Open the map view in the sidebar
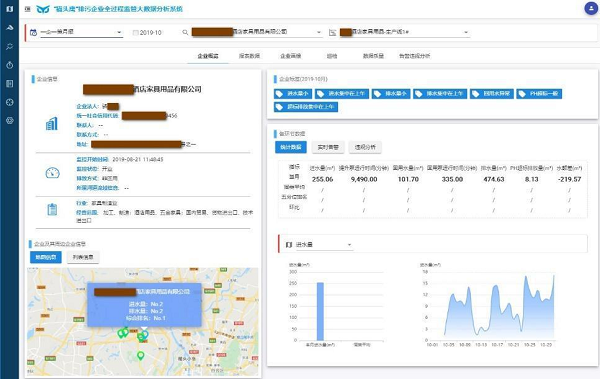 point(10,8)
